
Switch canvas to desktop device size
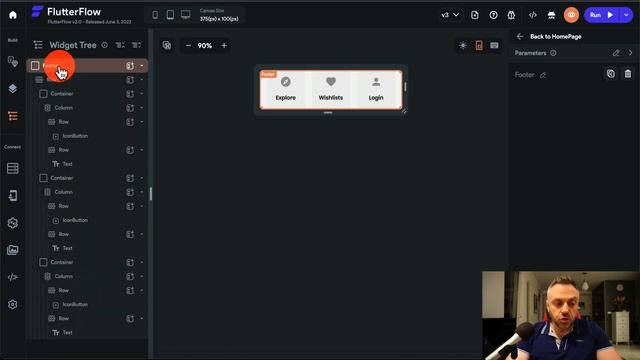pos(186,15)
